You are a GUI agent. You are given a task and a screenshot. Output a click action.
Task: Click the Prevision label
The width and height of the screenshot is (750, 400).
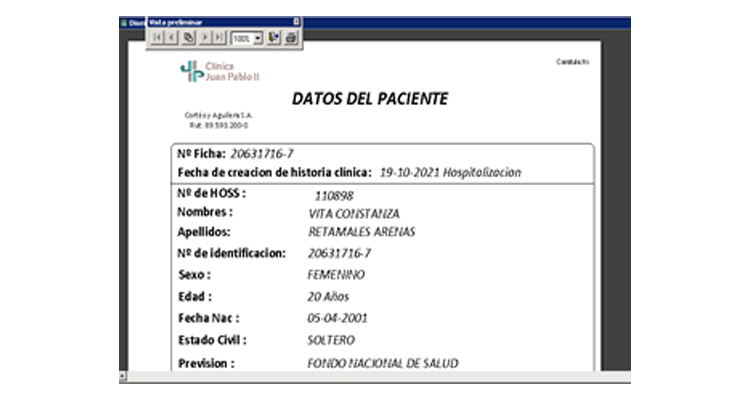207,363
